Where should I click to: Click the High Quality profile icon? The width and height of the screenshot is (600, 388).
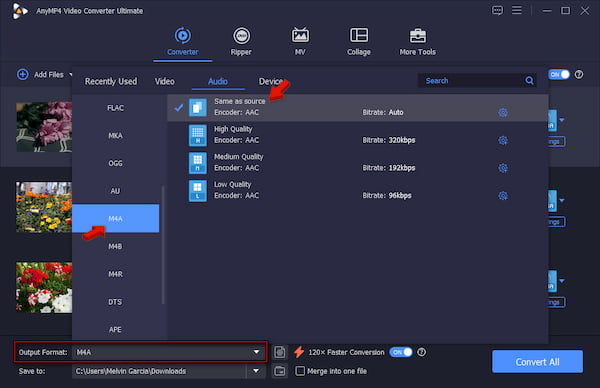(x=197, y=135)
